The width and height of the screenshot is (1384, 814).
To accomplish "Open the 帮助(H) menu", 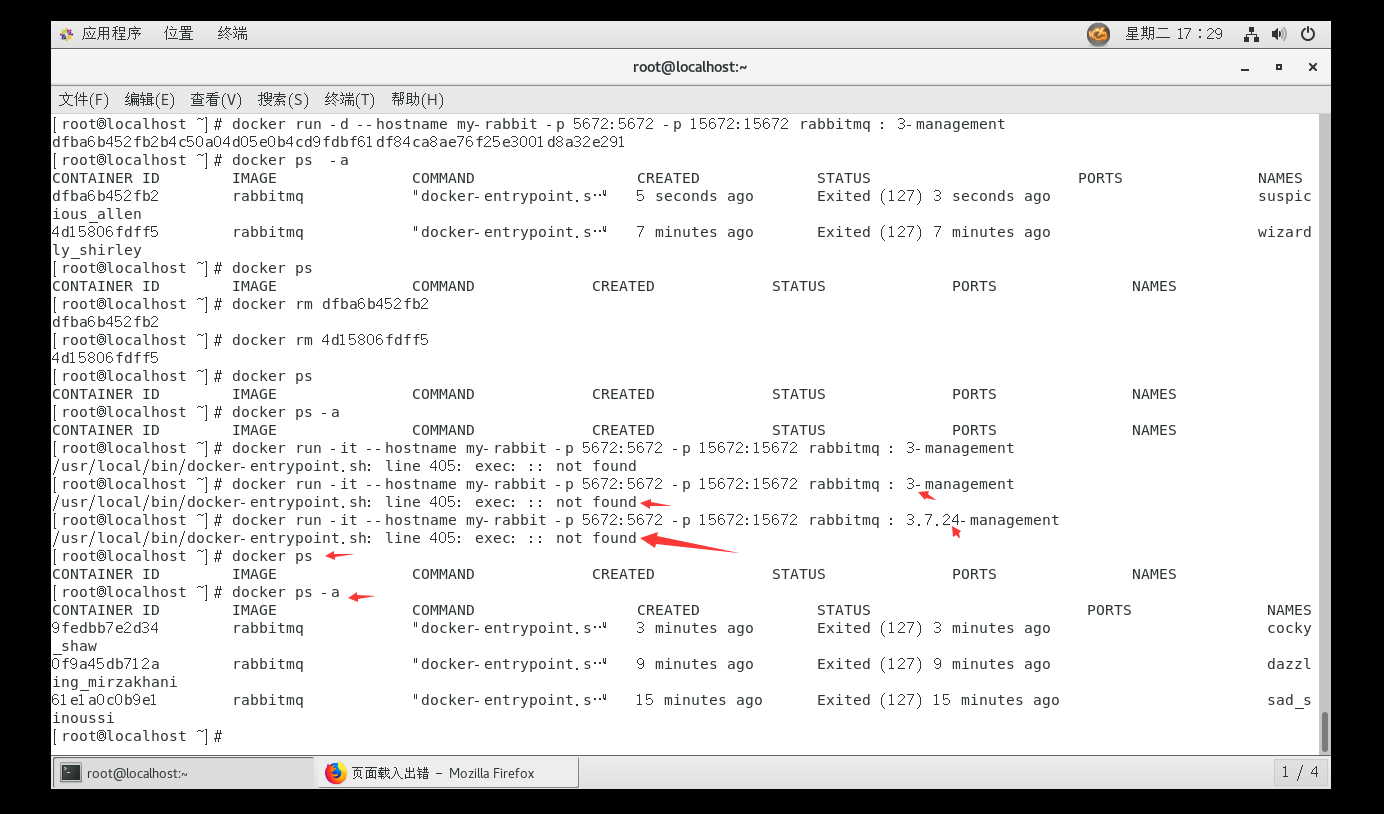I will (x=417, y=99).
